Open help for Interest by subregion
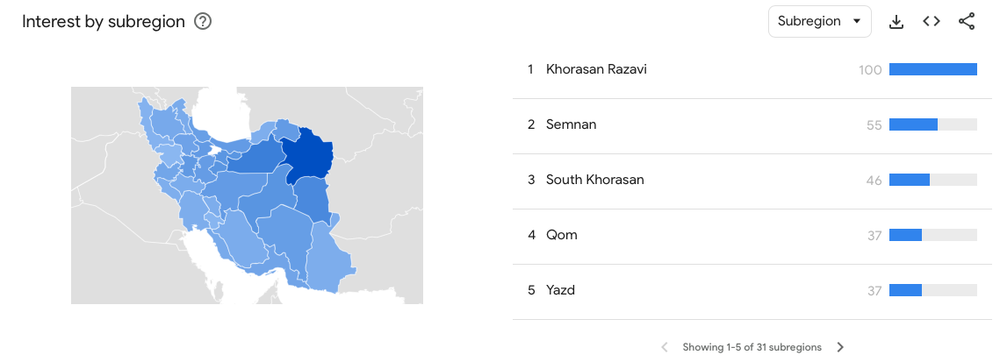This screenshot has height=362, width=1000. click(203, 22)
